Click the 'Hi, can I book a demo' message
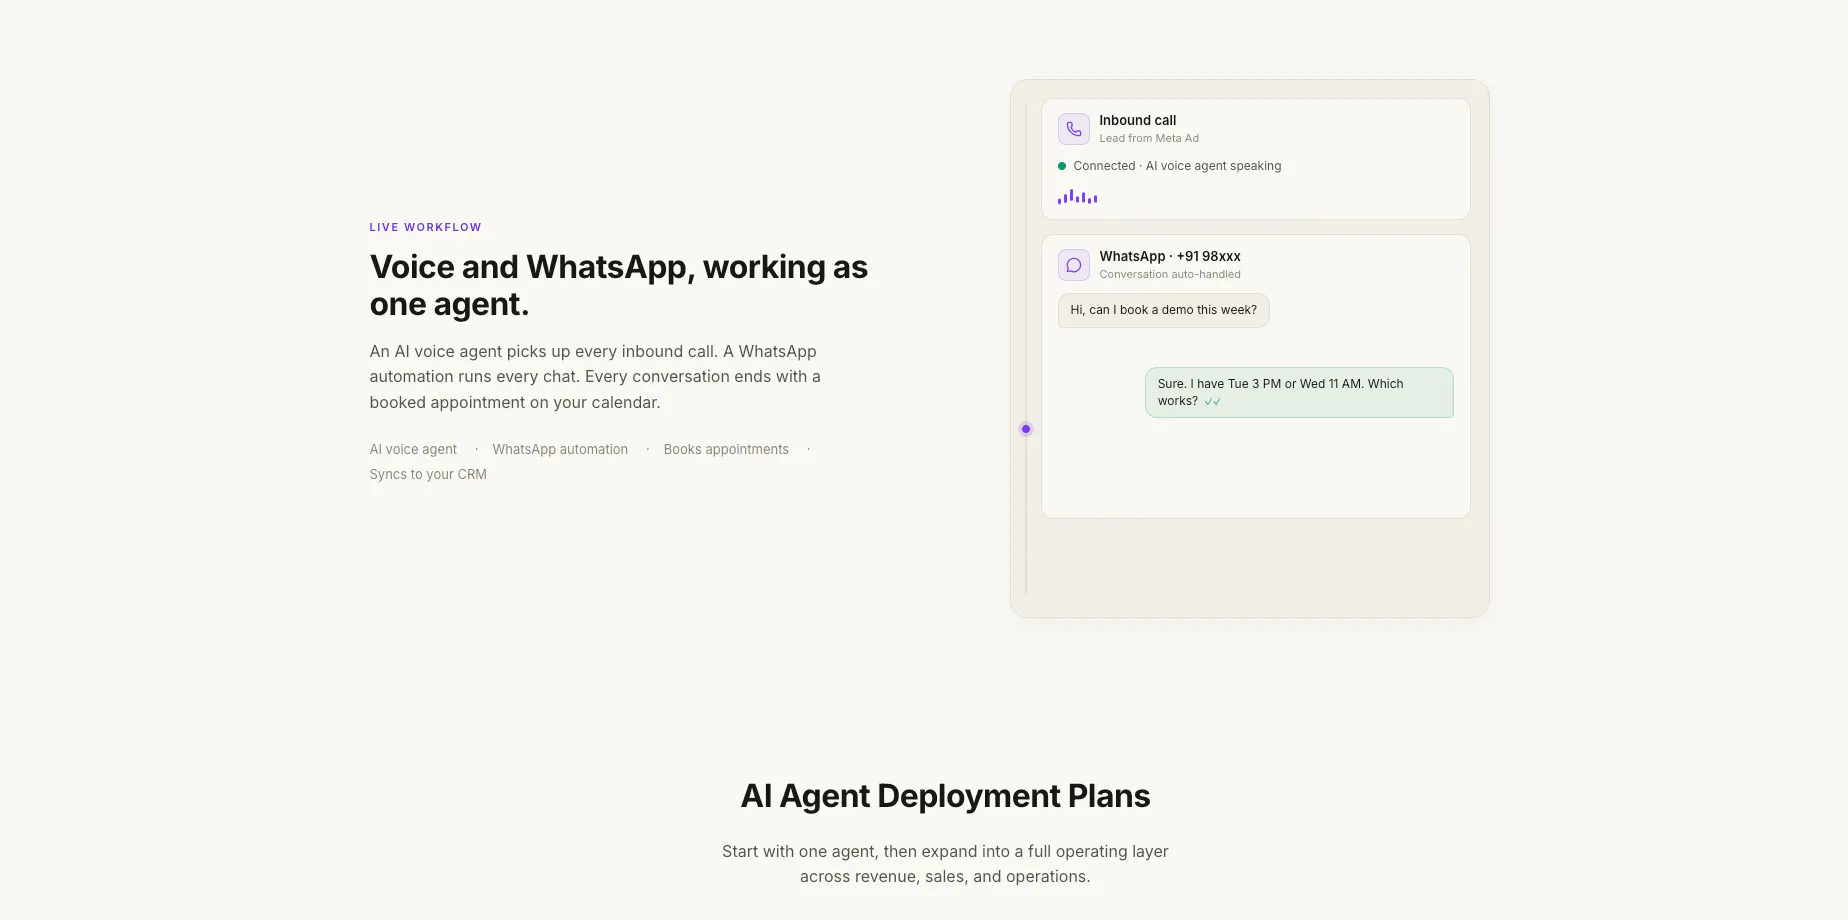The height and width of the screenshot is (920, 1848). 1164,310
